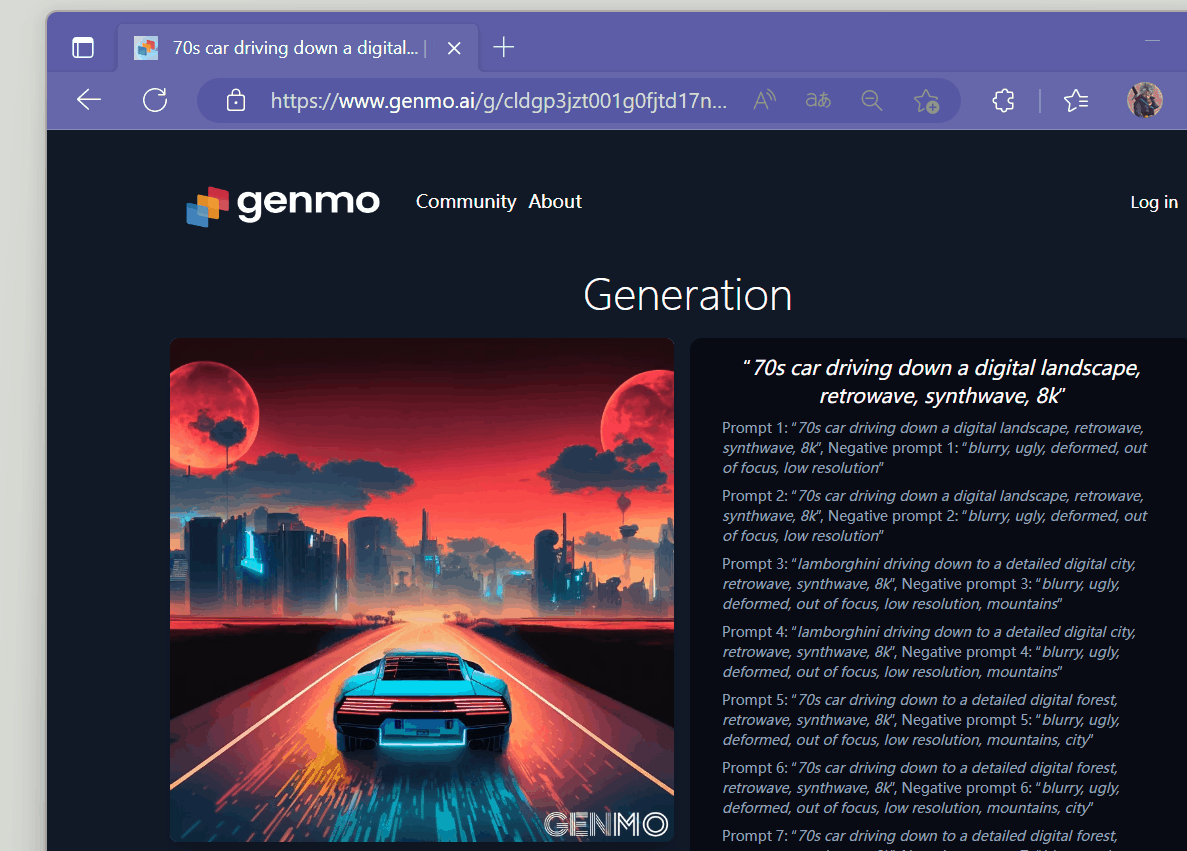Refresh the page with the reload icon

point(155,99)
